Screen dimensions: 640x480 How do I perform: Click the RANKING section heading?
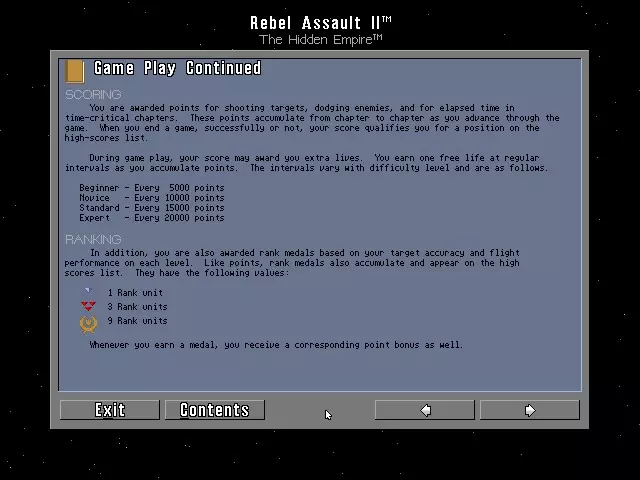click(93, 239)
